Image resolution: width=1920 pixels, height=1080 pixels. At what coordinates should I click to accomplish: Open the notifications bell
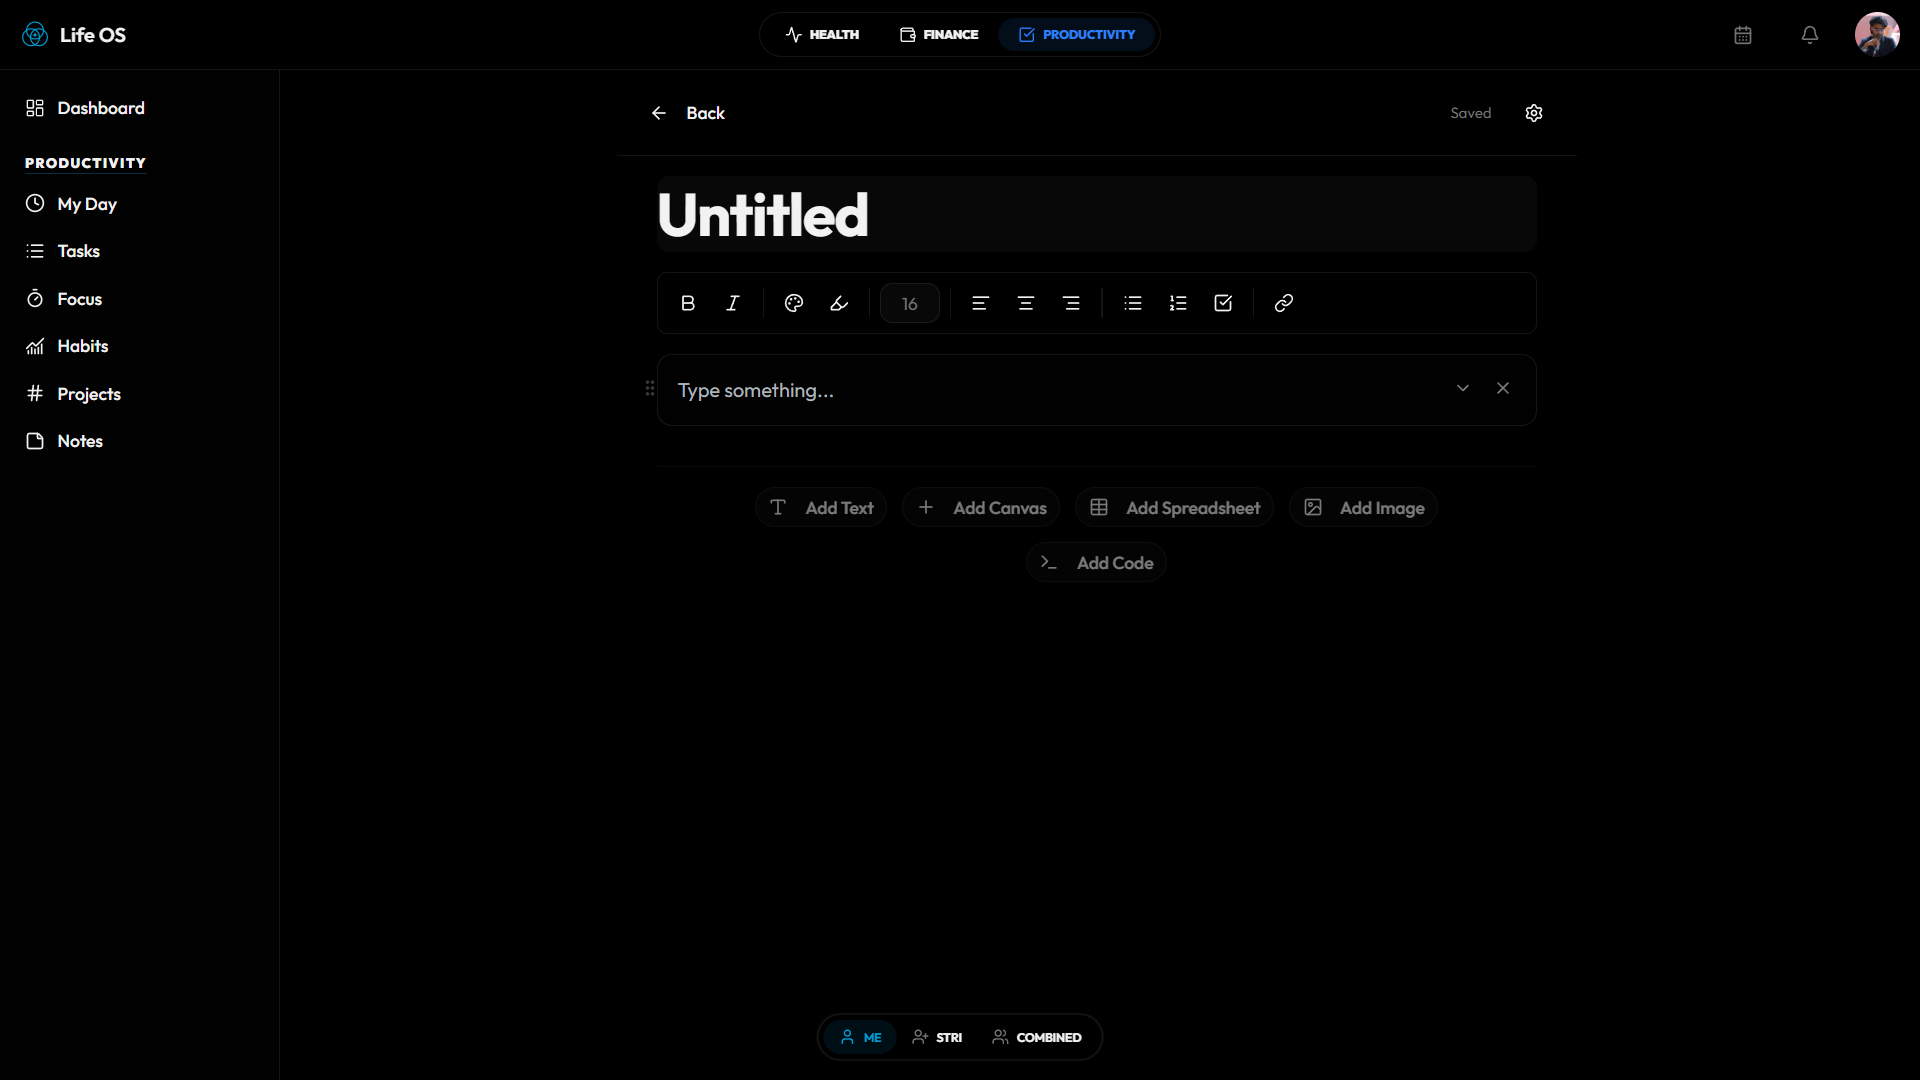coord(1810,35)
